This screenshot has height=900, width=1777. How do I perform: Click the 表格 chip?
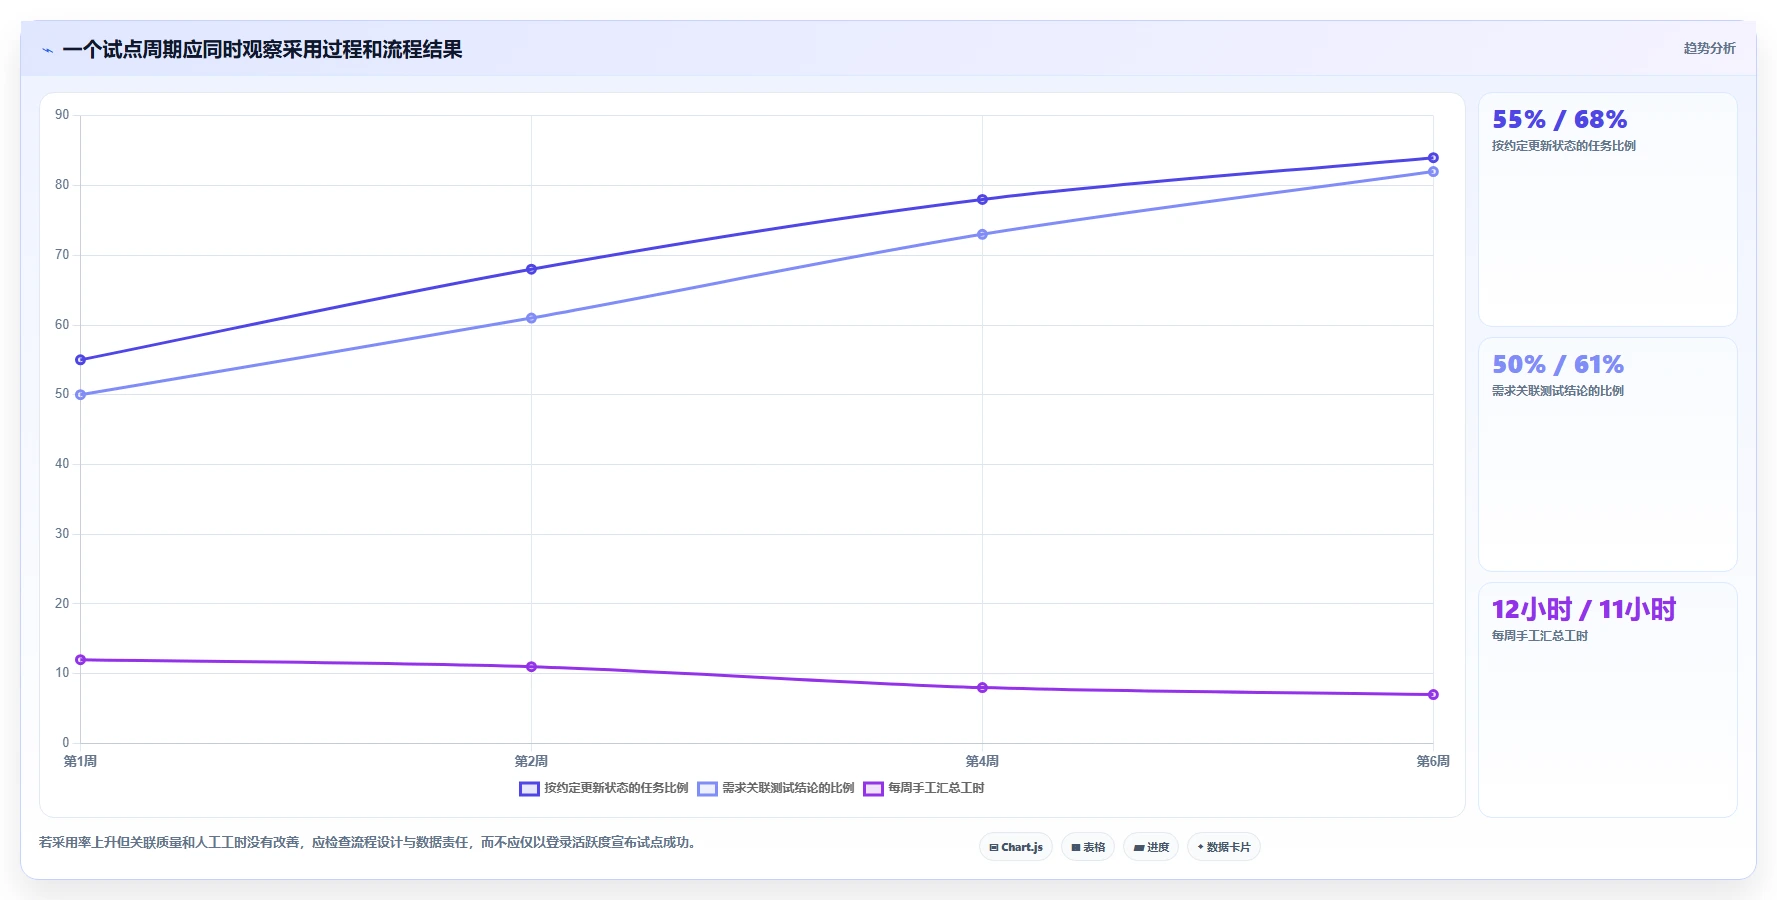(1088, 847)
